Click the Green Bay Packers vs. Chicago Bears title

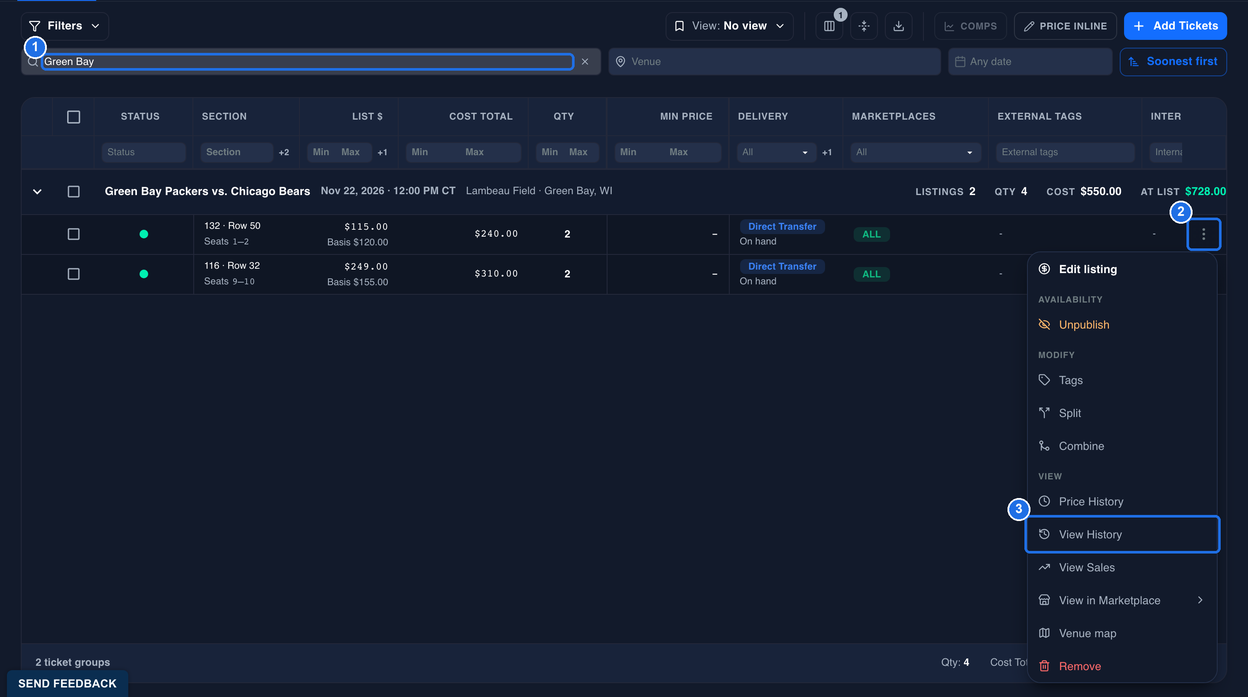(207, 192)
